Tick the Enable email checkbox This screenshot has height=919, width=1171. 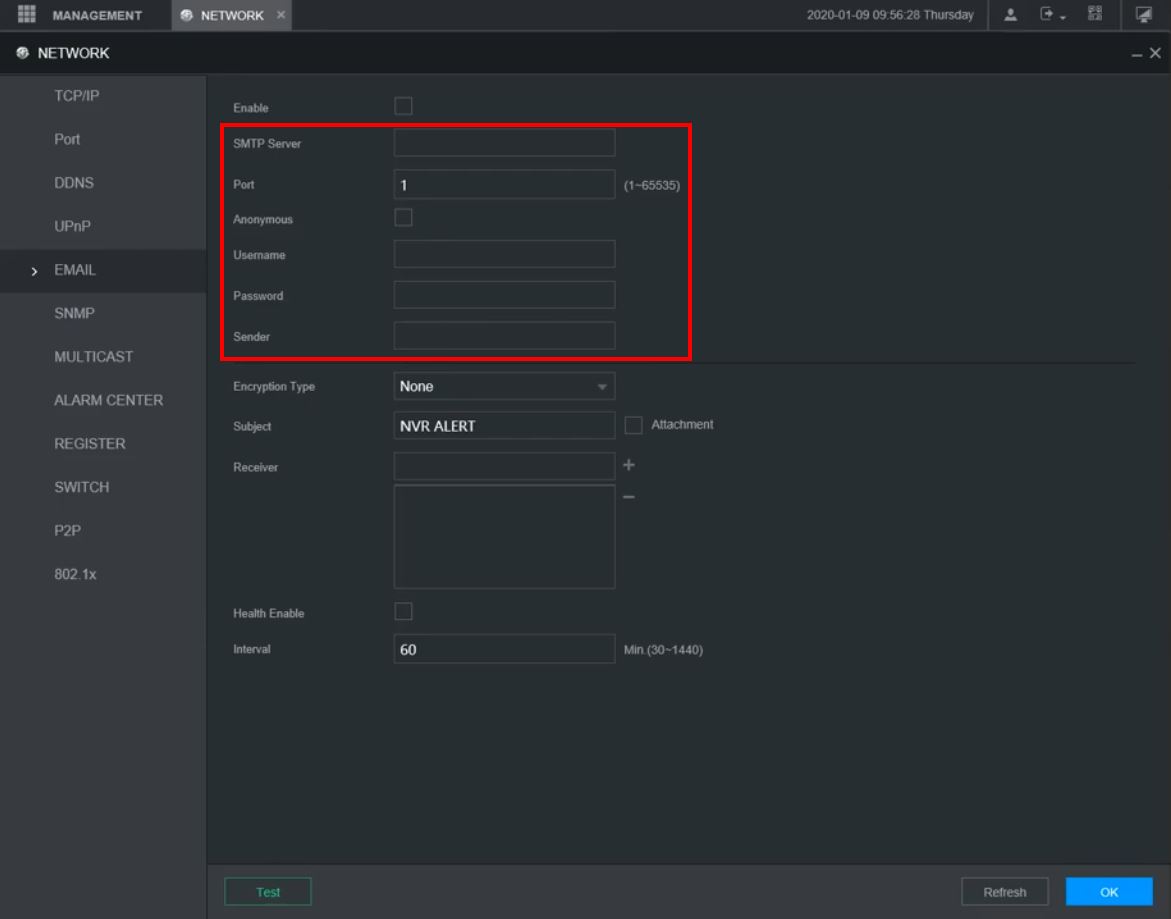404,107
